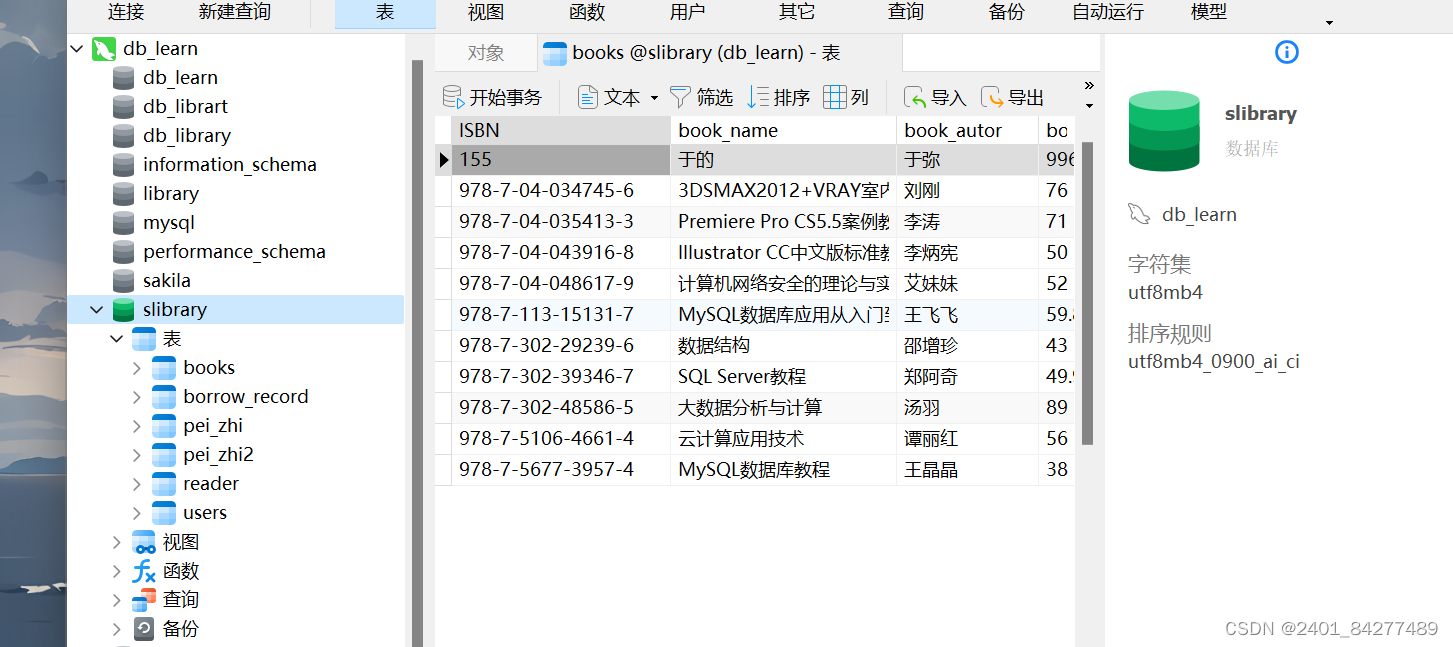Image resolution: width=1453 pixels, height=647 pixels.
Task: Expand the books table node
Action: coord(138,367)
